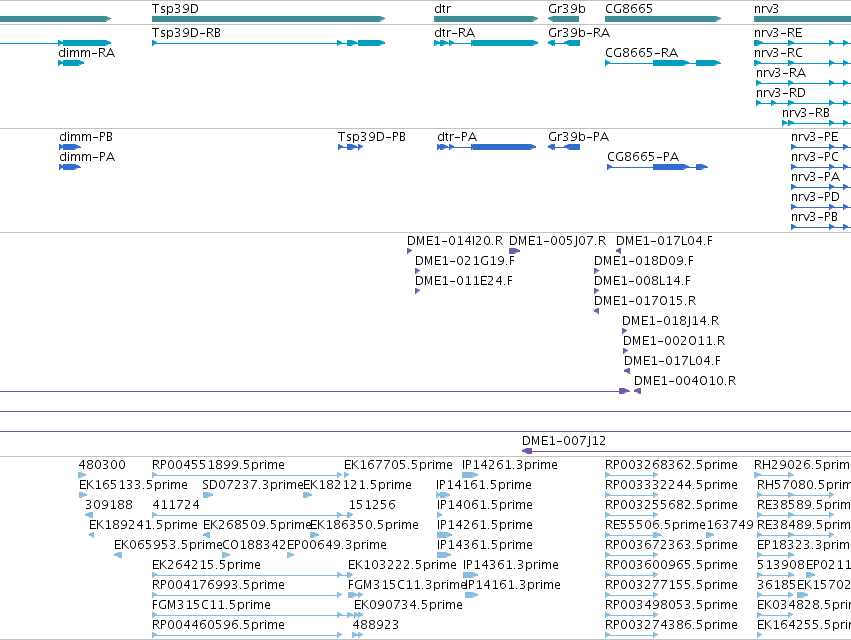Click the EK090734.5prime EST label
The height and width of the screenshot is (640, 851).
coord(408,605)
